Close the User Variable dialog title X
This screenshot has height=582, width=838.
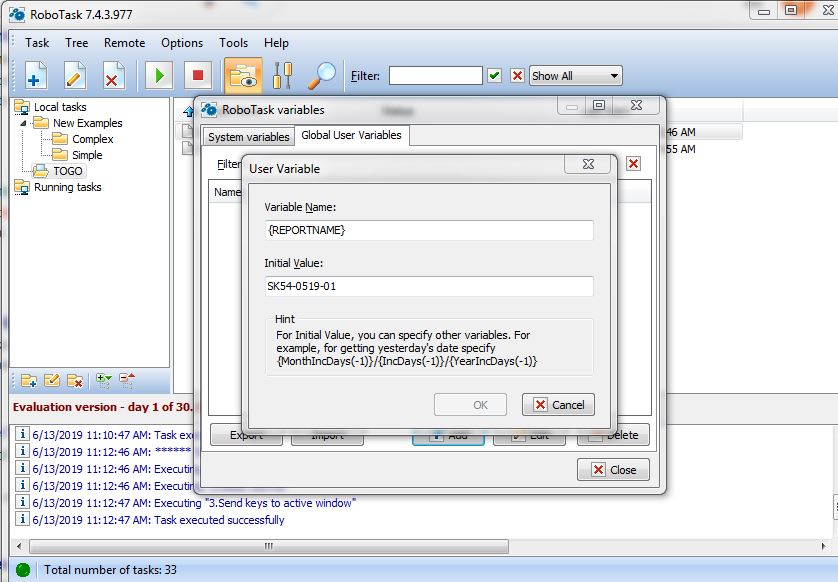[588, 164]
